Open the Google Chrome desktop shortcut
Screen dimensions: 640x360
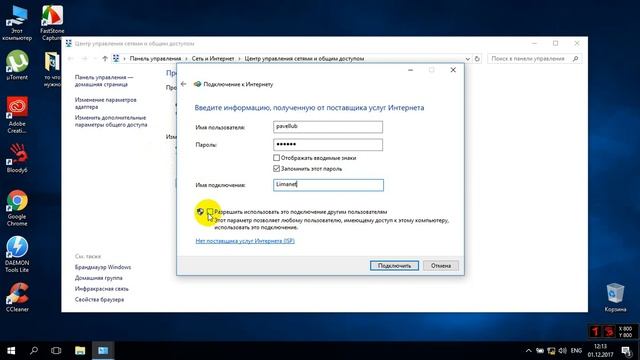(x=17, y=208)
